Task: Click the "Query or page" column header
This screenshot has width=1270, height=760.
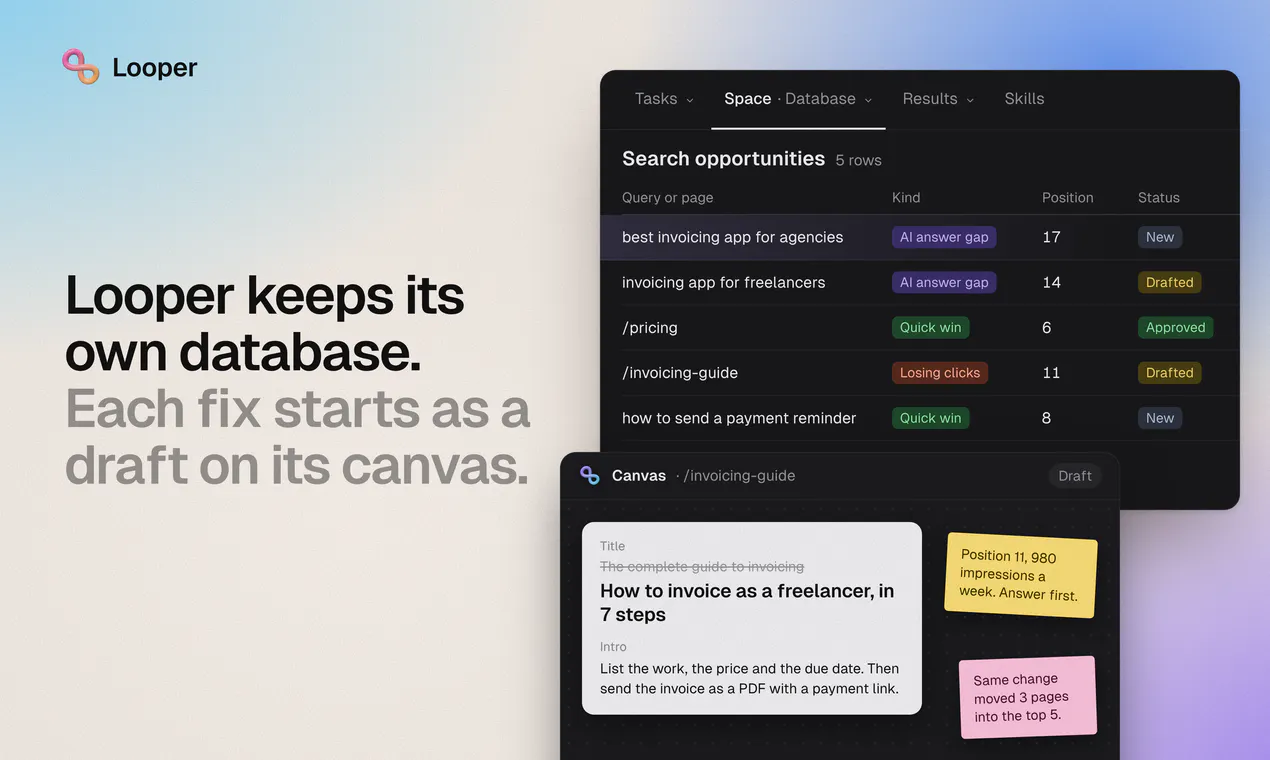Action: 667,198
